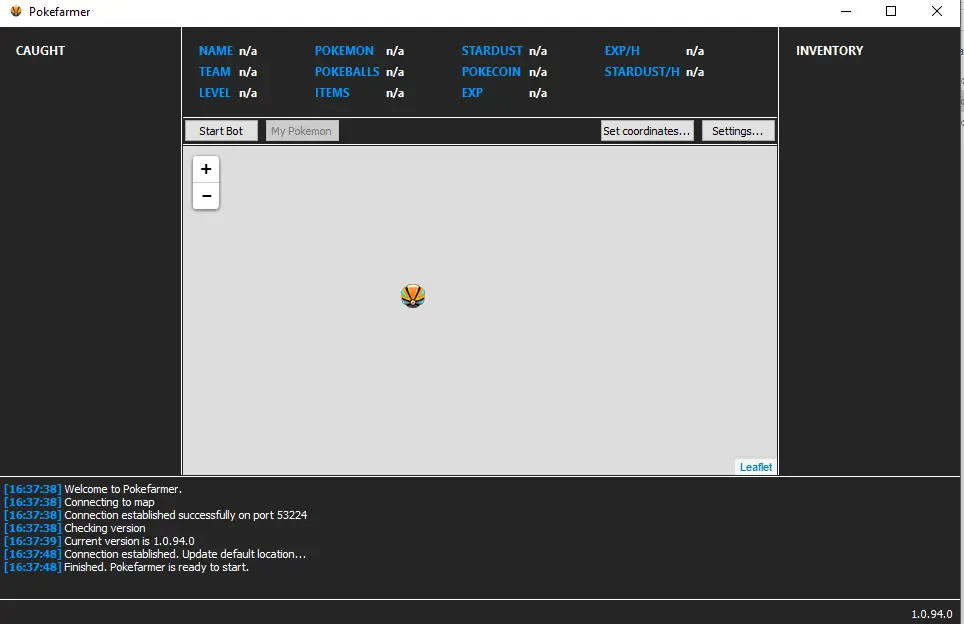Click the EXP/H stat label
964x624 pixels.
[x=622, y=51]
